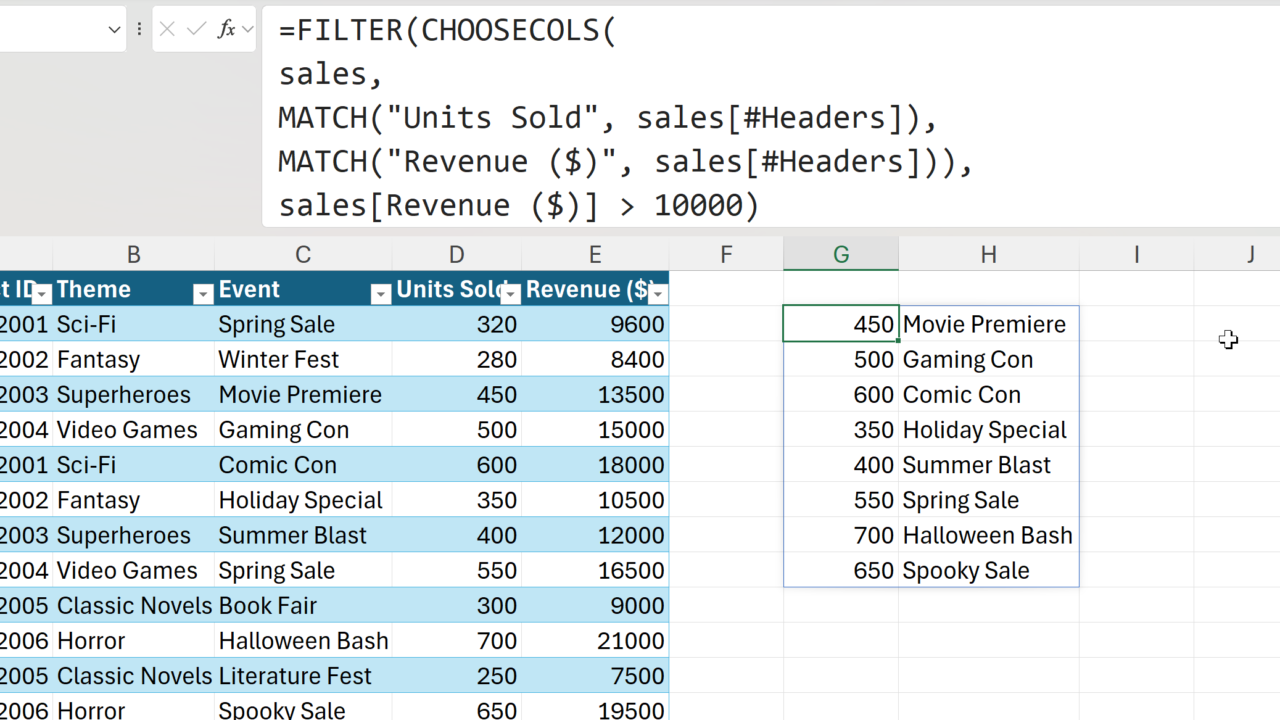Open the filter button on the ID column
1280x720 pixels.
[x=42, y=293]
